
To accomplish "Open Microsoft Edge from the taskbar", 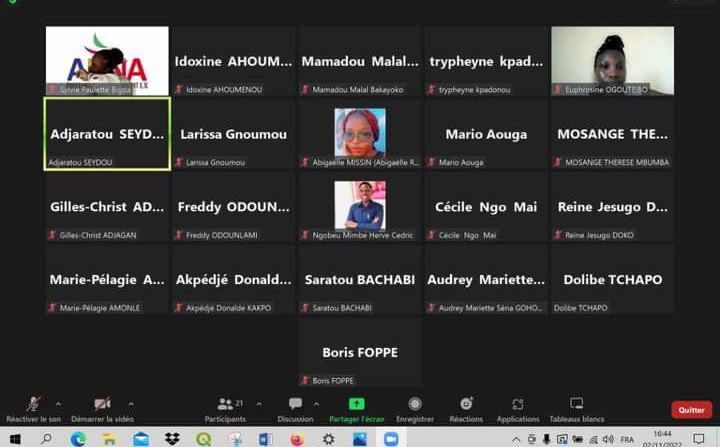I will (x=78, y=439).
